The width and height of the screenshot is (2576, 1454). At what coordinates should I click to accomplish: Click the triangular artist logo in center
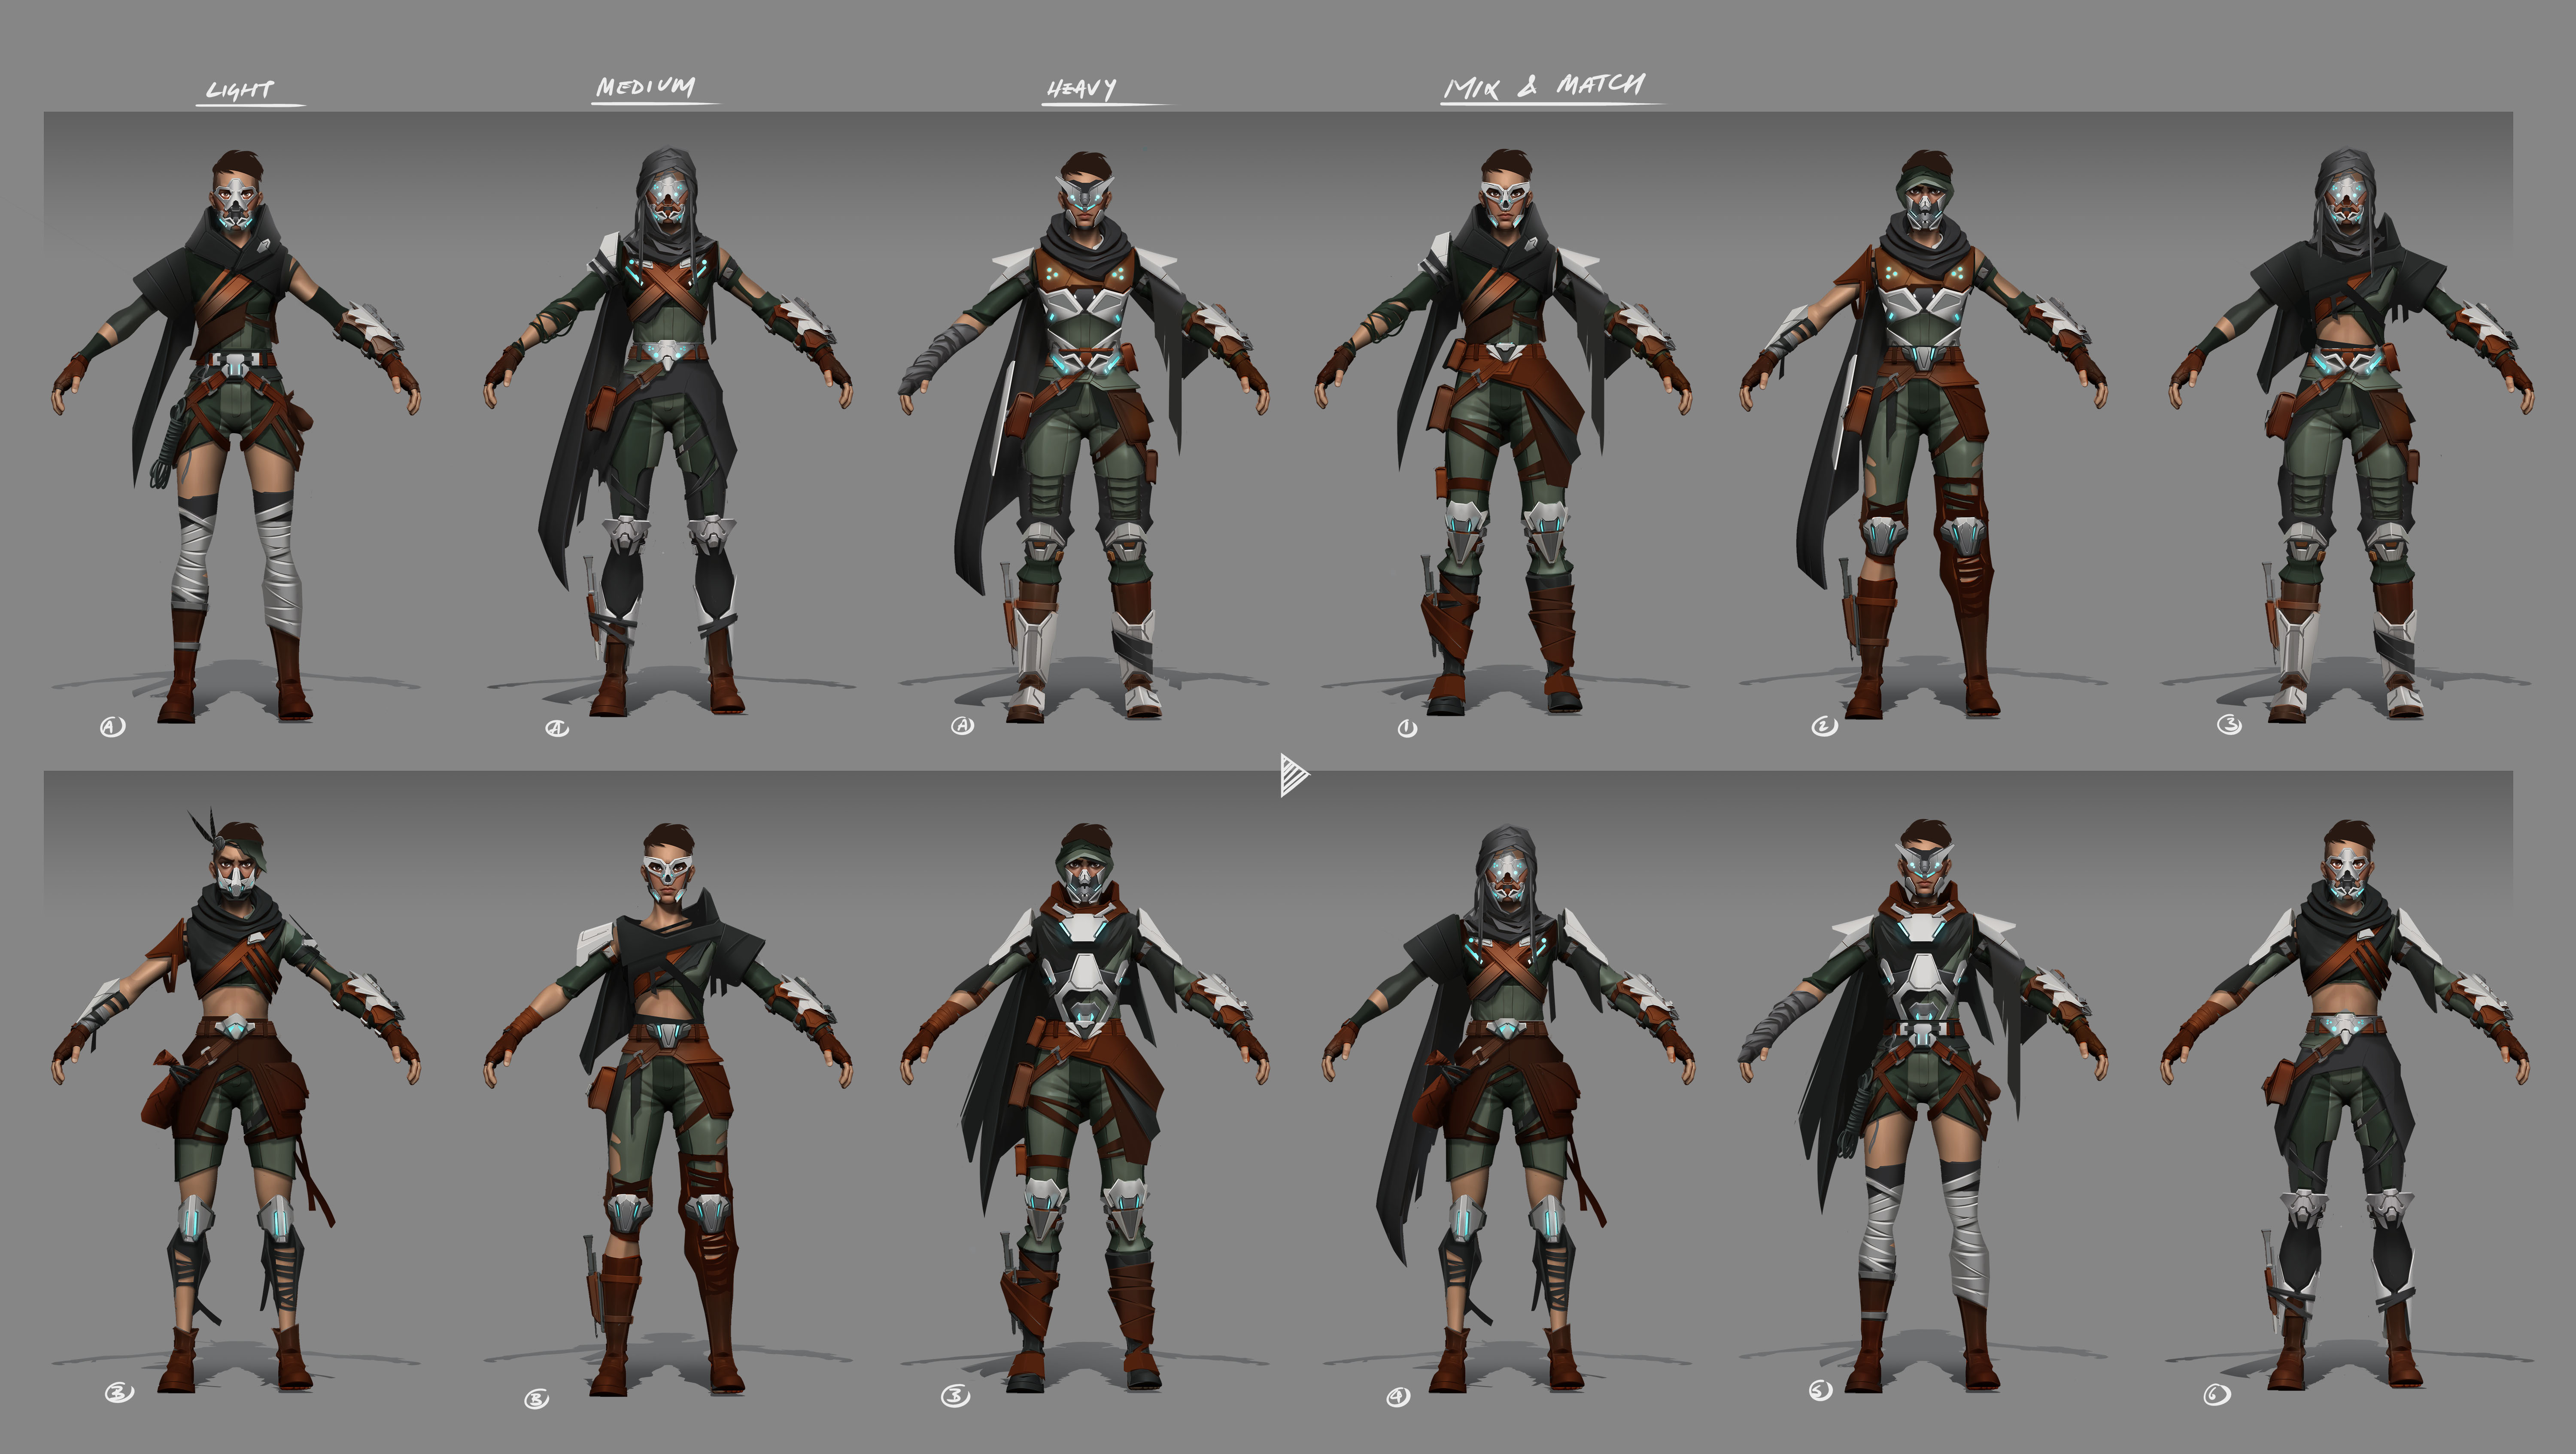pos(1292,775)
